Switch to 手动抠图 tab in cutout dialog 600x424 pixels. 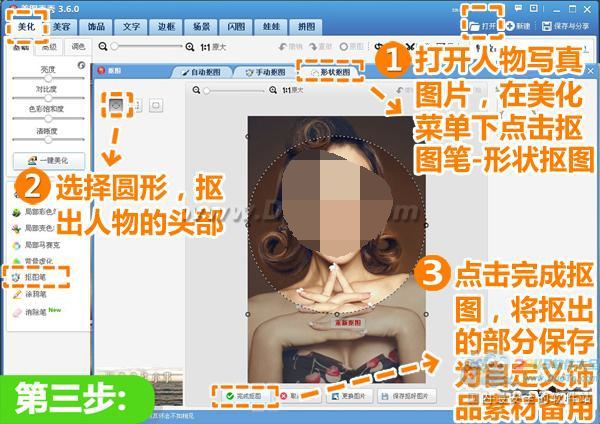tap(266, 72)
